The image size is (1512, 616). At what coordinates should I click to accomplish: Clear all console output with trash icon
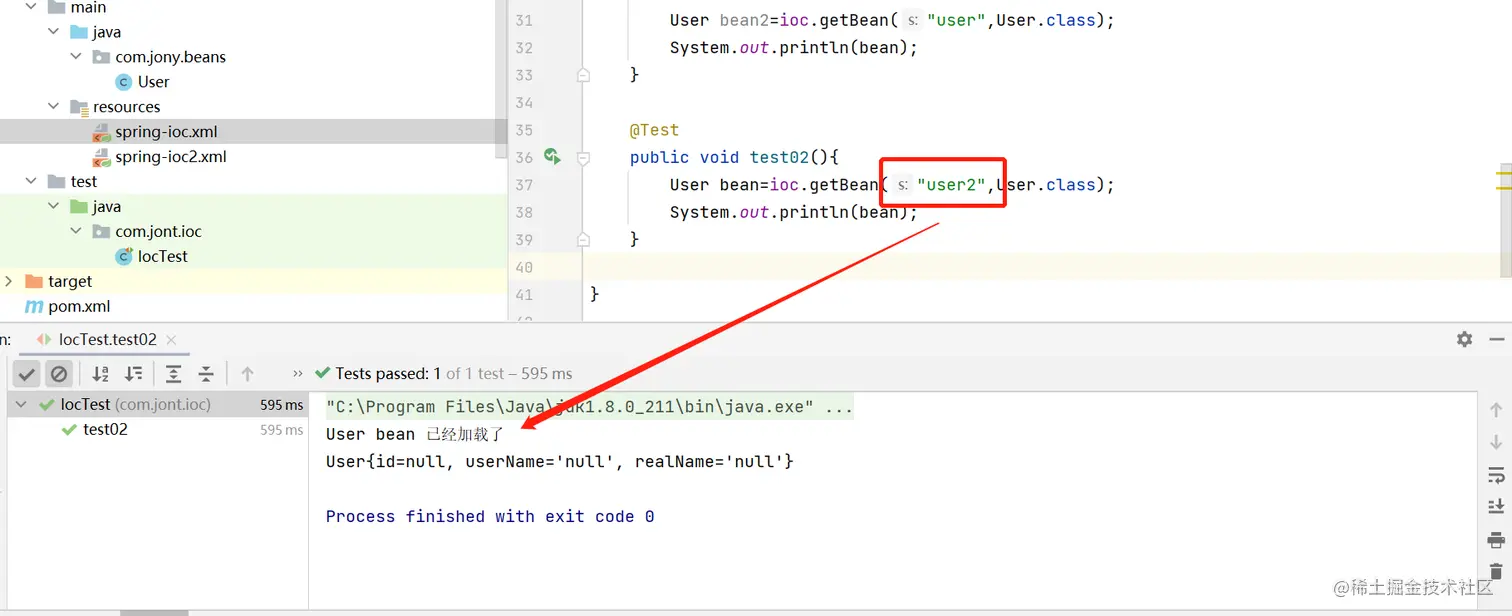(1496, 572)
